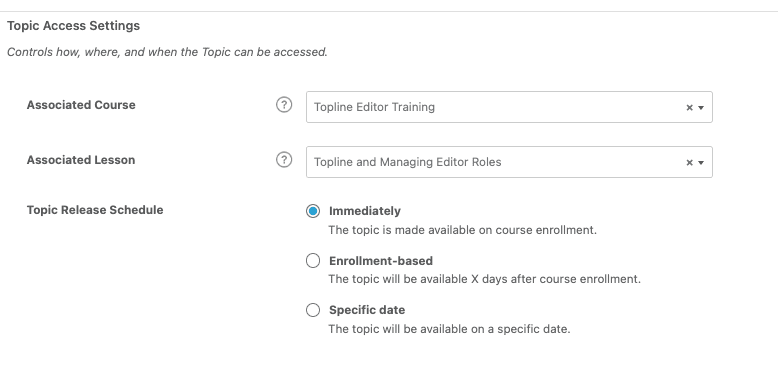Choose the Enrollment-based radio button

point(313,261)
